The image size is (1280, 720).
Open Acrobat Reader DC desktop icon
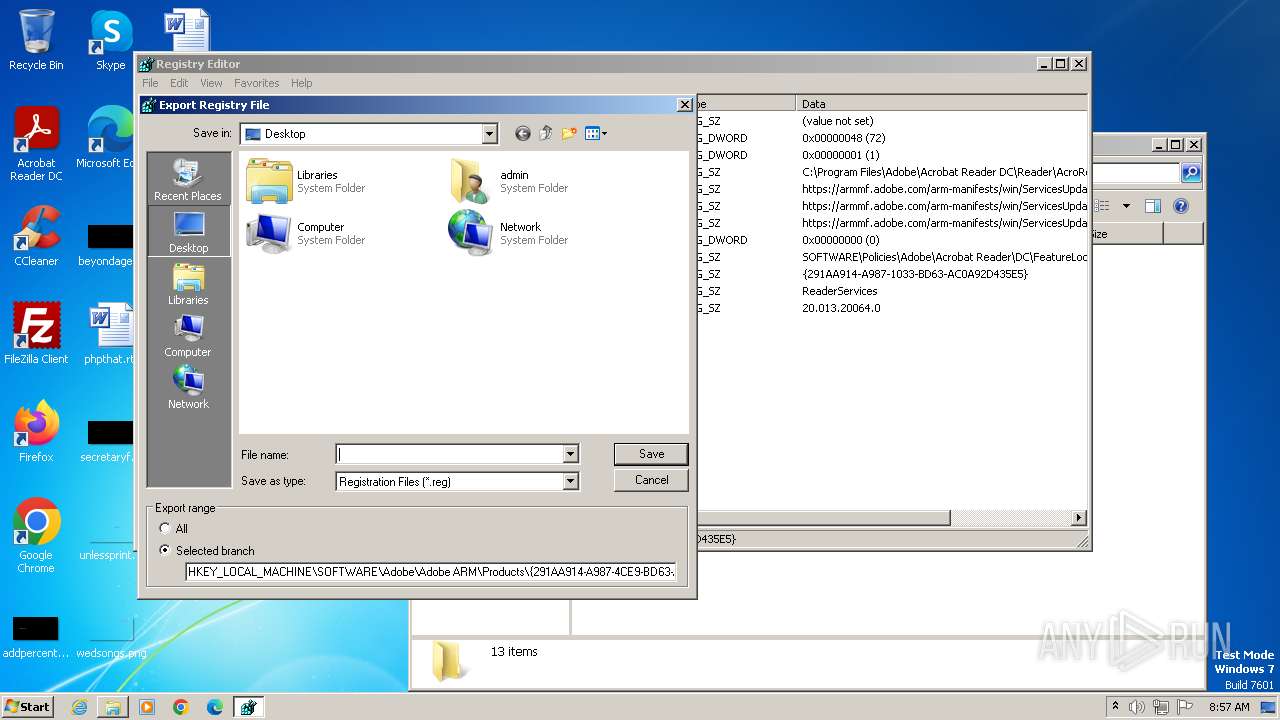(36, 144)
